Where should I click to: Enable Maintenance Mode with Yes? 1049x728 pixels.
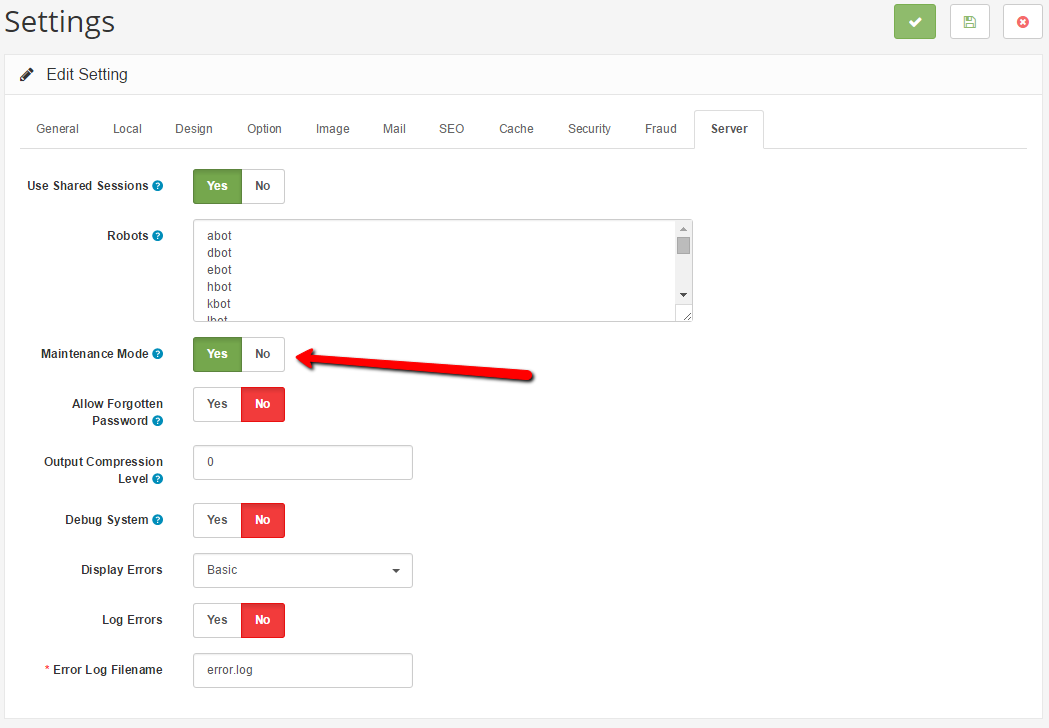217,354
